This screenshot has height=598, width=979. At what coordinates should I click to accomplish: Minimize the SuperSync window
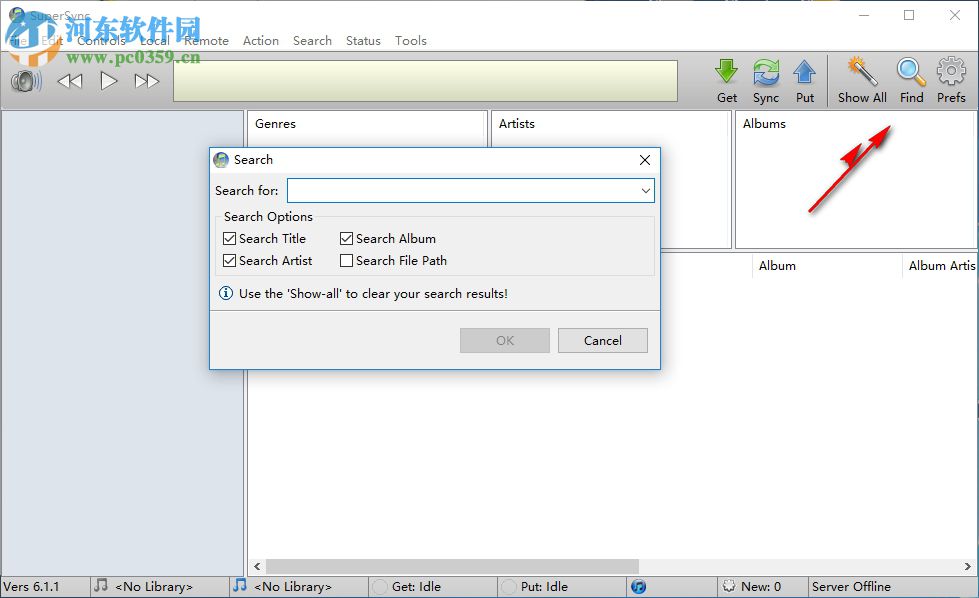[864, 15]
